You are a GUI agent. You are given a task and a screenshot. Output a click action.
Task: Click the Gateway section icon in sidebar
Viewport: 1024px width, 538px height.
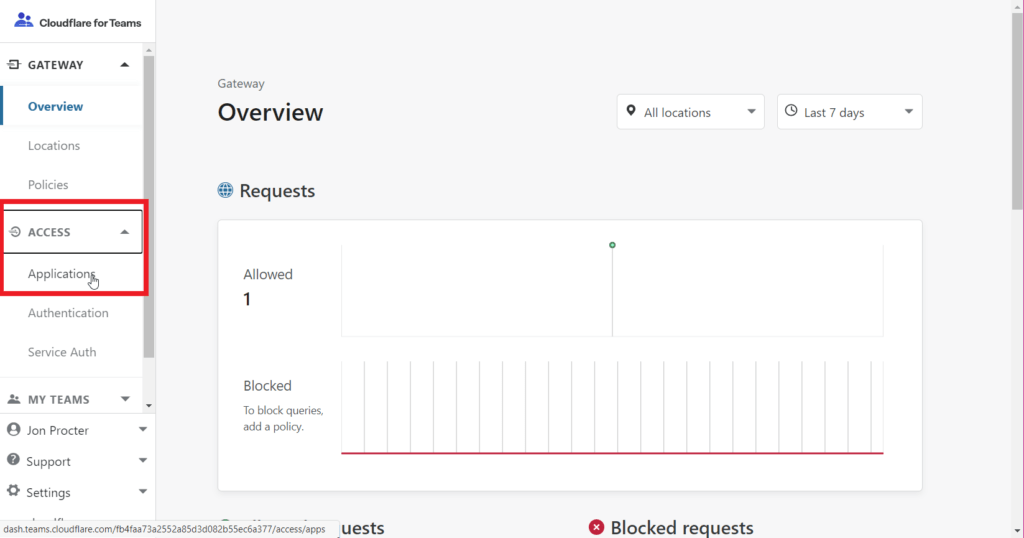(14, 64)
